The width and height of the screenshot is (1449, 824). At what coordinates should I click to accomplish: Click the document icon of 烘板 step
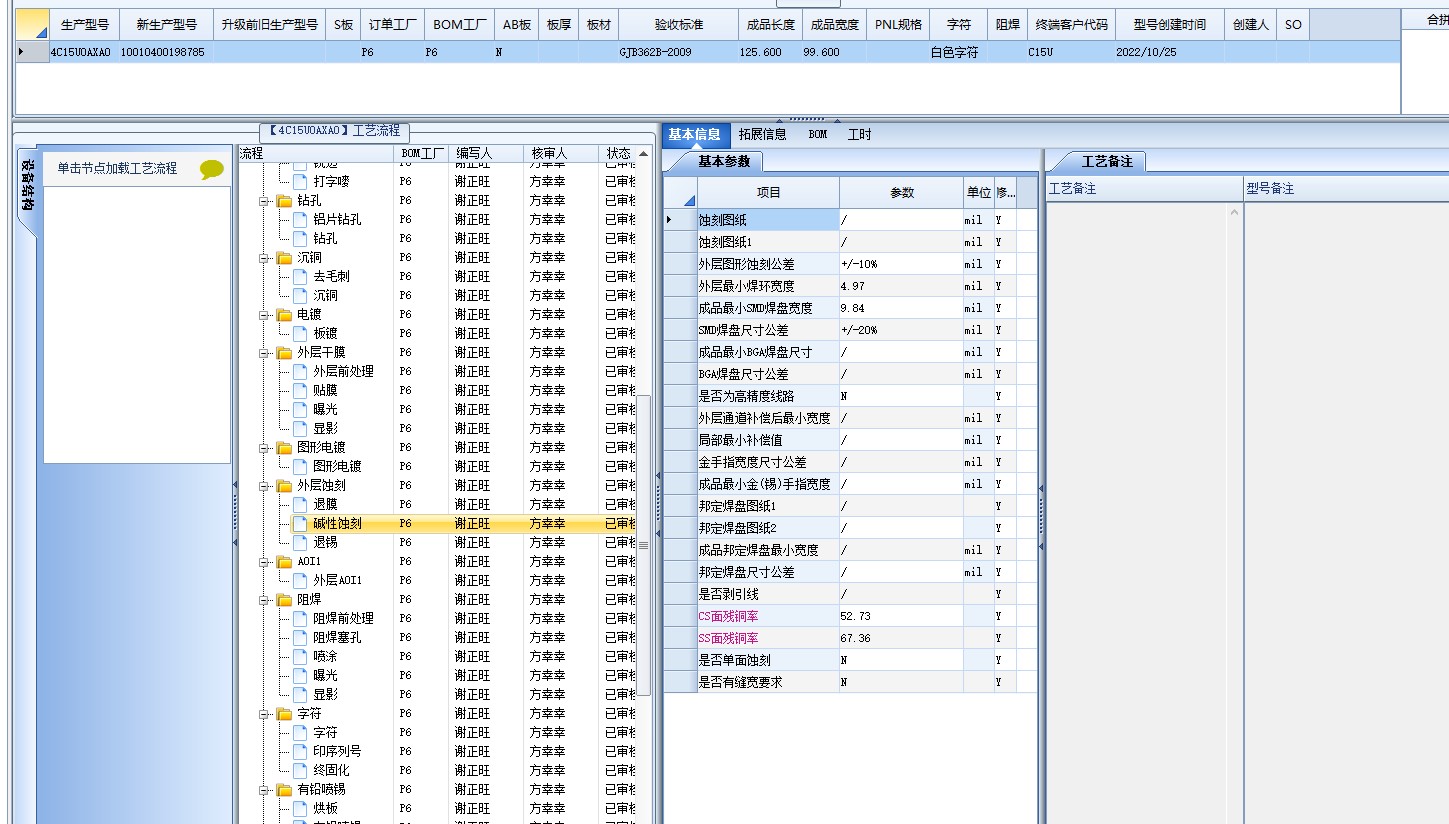coord(300,808)
